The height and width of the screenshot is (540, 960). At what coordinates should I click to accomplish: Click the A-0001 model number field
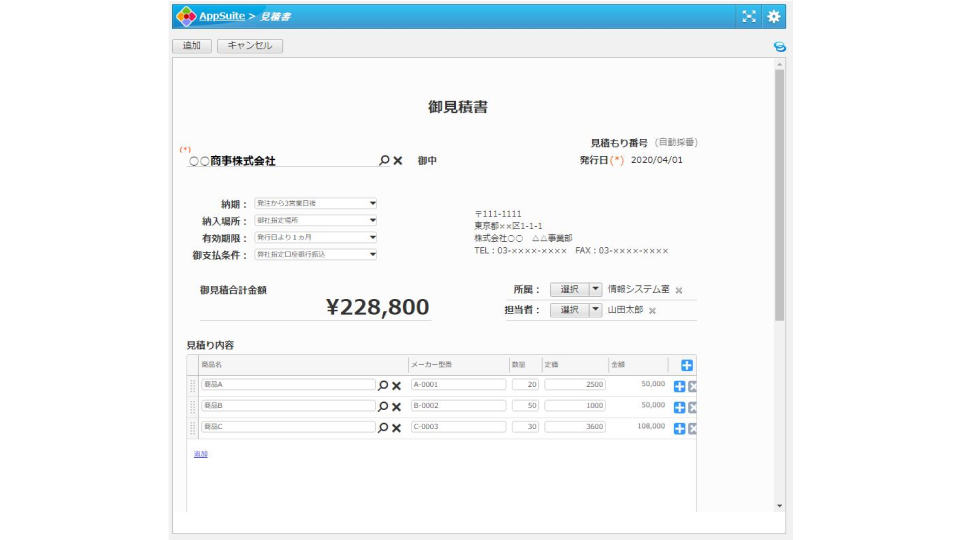coord(459,384)
